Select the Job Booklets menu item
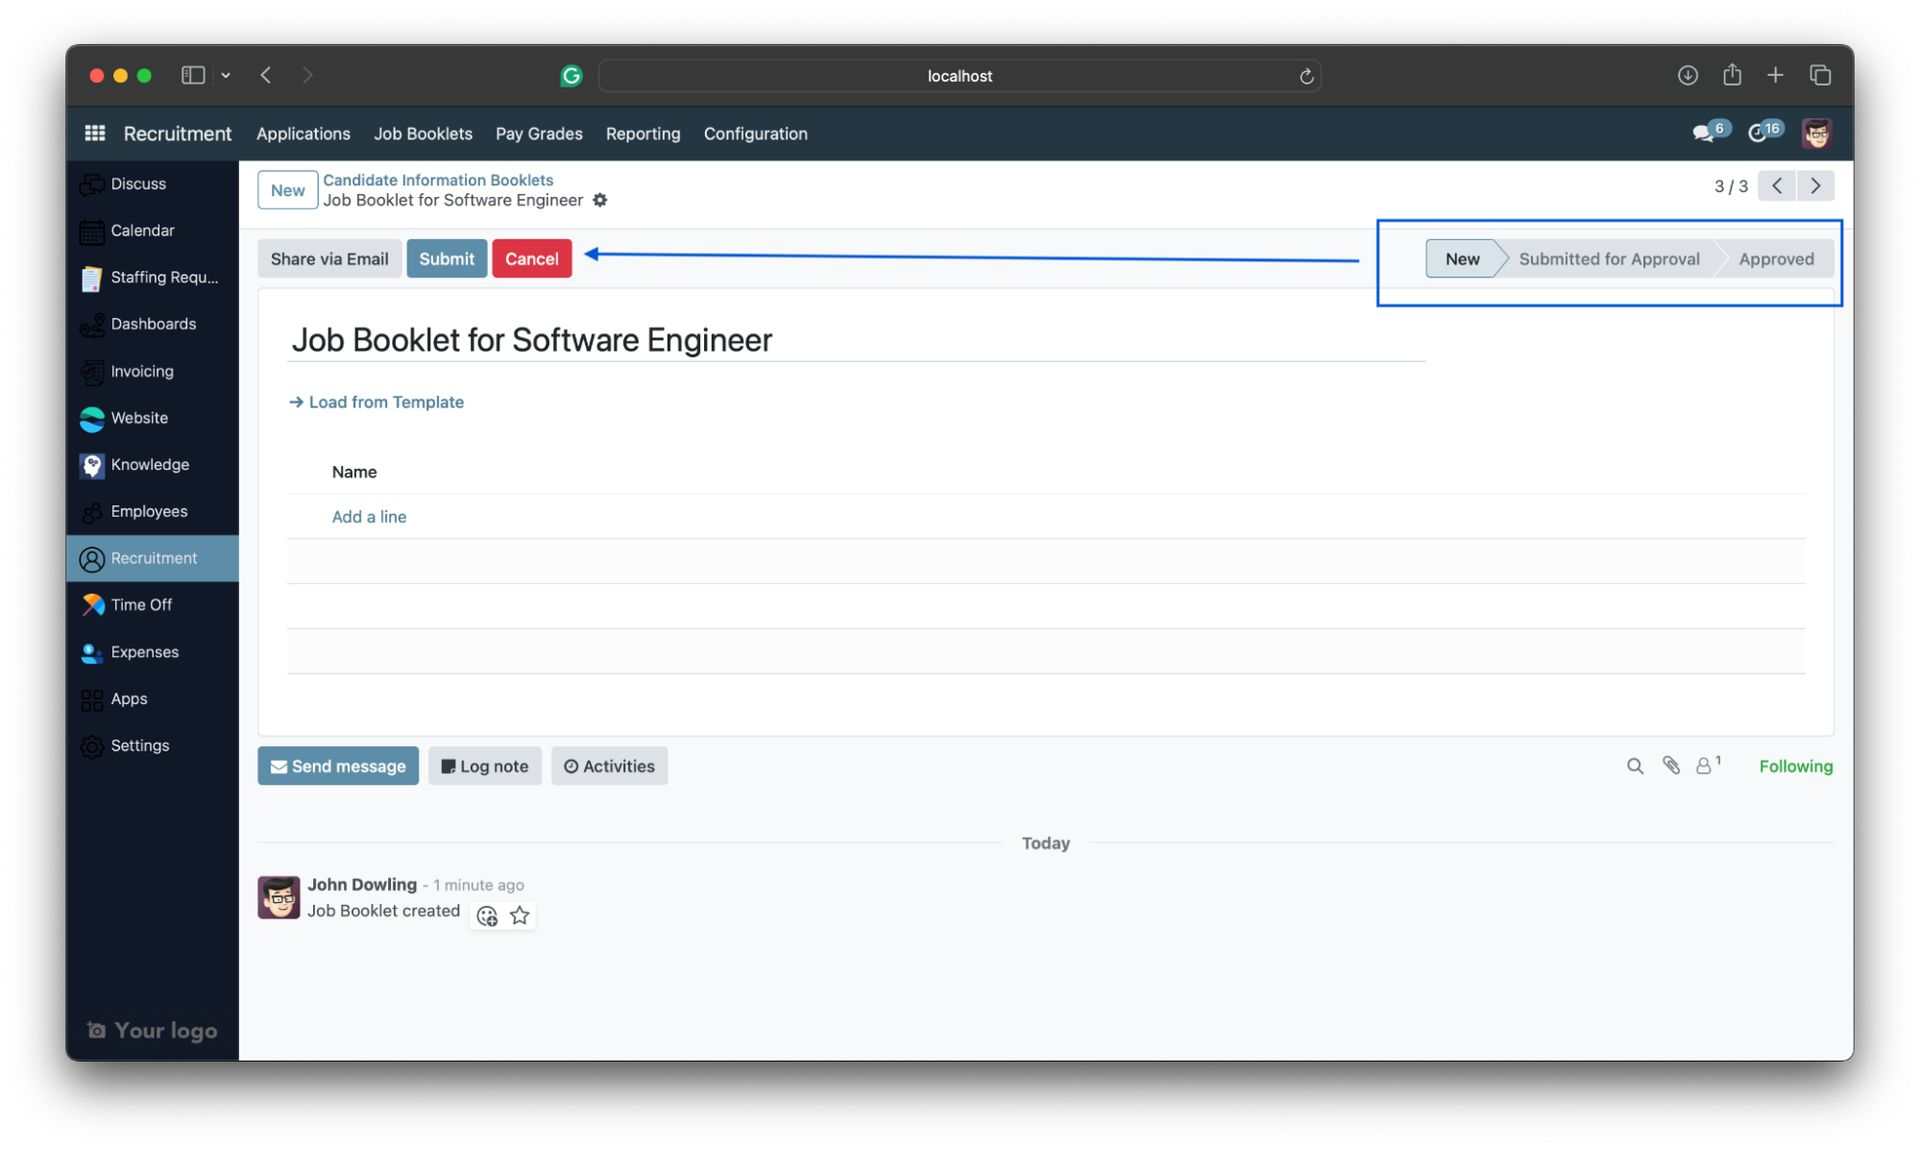 coord(423,134)
